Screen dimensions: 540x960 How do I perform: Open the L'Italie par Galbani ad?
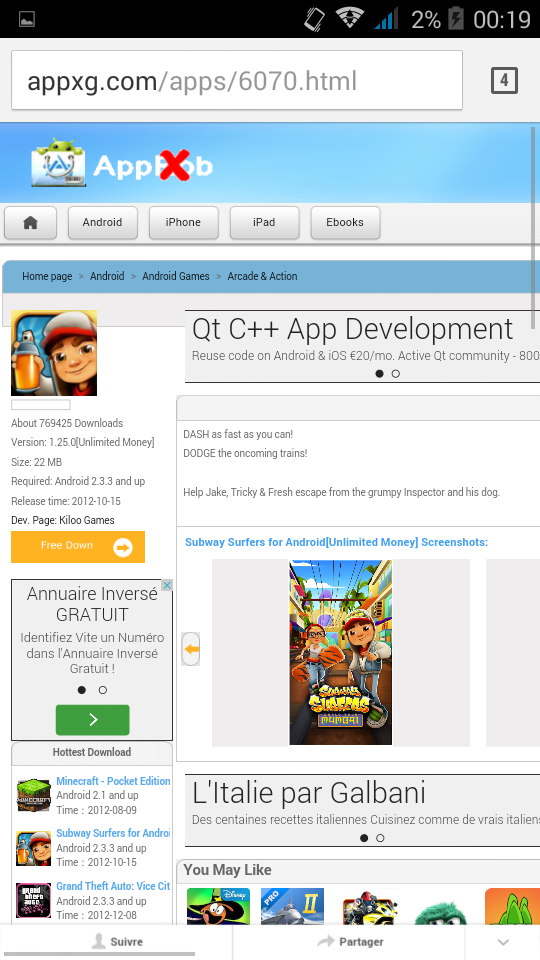362,811
